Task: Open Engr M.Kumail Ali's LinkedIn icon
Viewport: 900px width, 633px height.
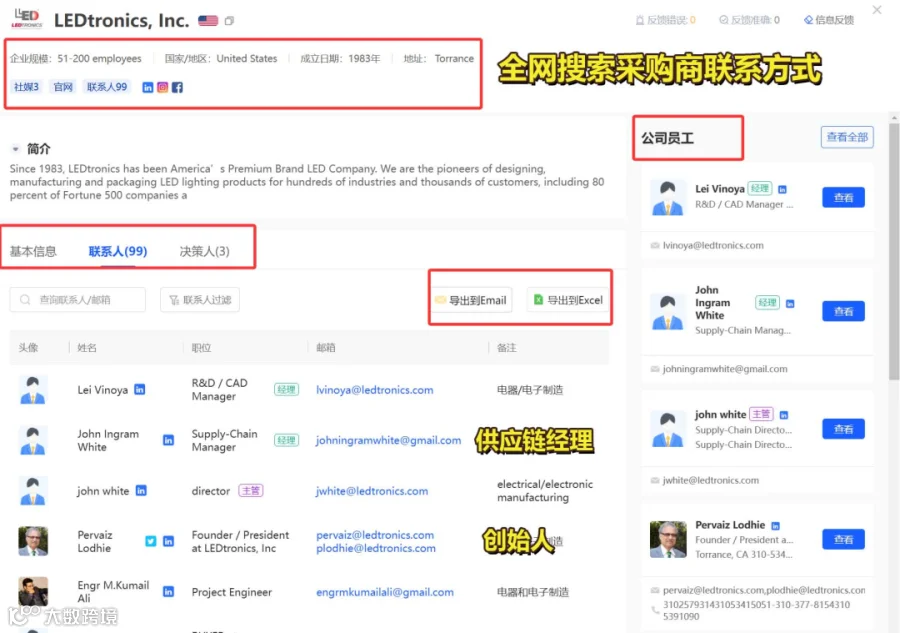Action: coord(168,591)
